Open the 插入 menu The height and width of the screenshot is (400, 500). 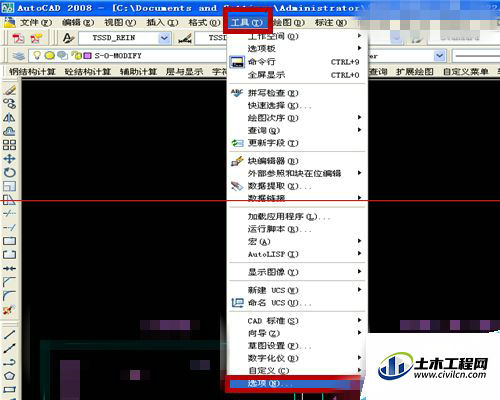163,23
